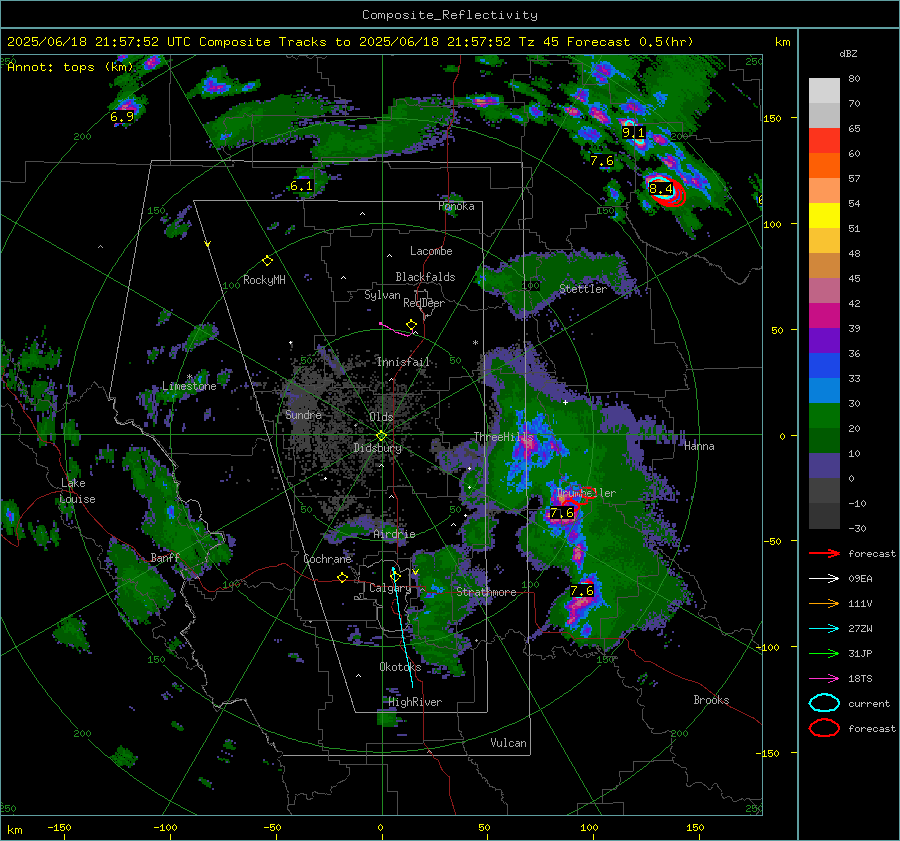Click the magenta track line near RedDeer

click(x=395, y=330)
